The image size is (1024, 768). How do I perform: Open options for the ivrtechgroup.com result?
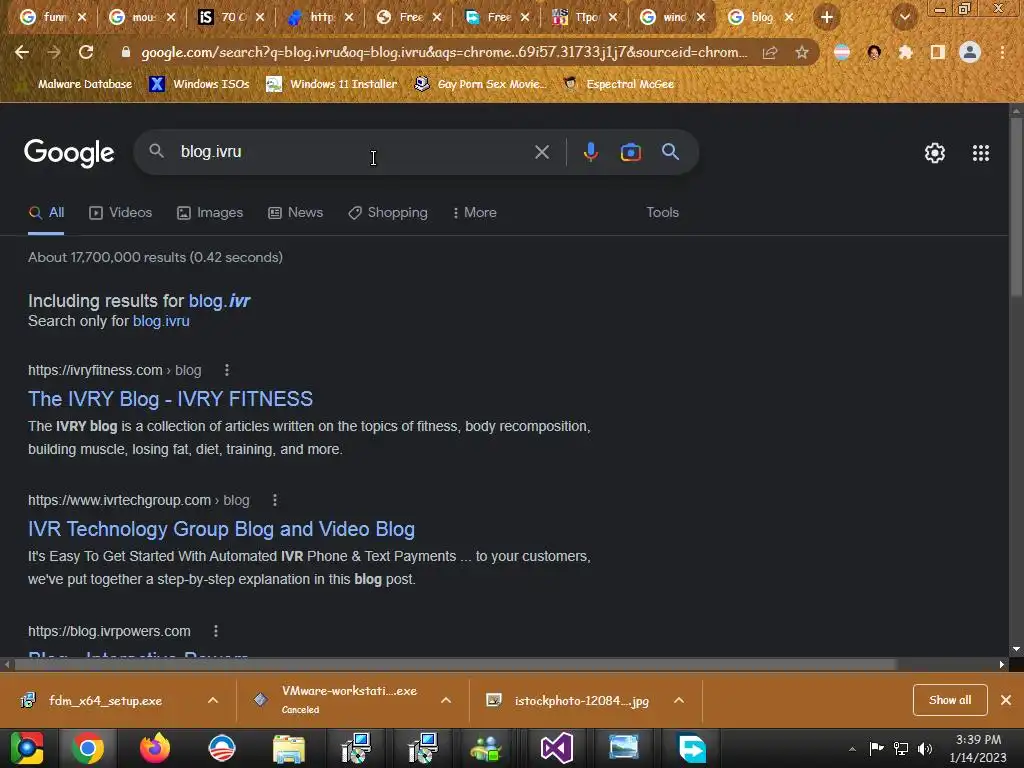(275, 500)
